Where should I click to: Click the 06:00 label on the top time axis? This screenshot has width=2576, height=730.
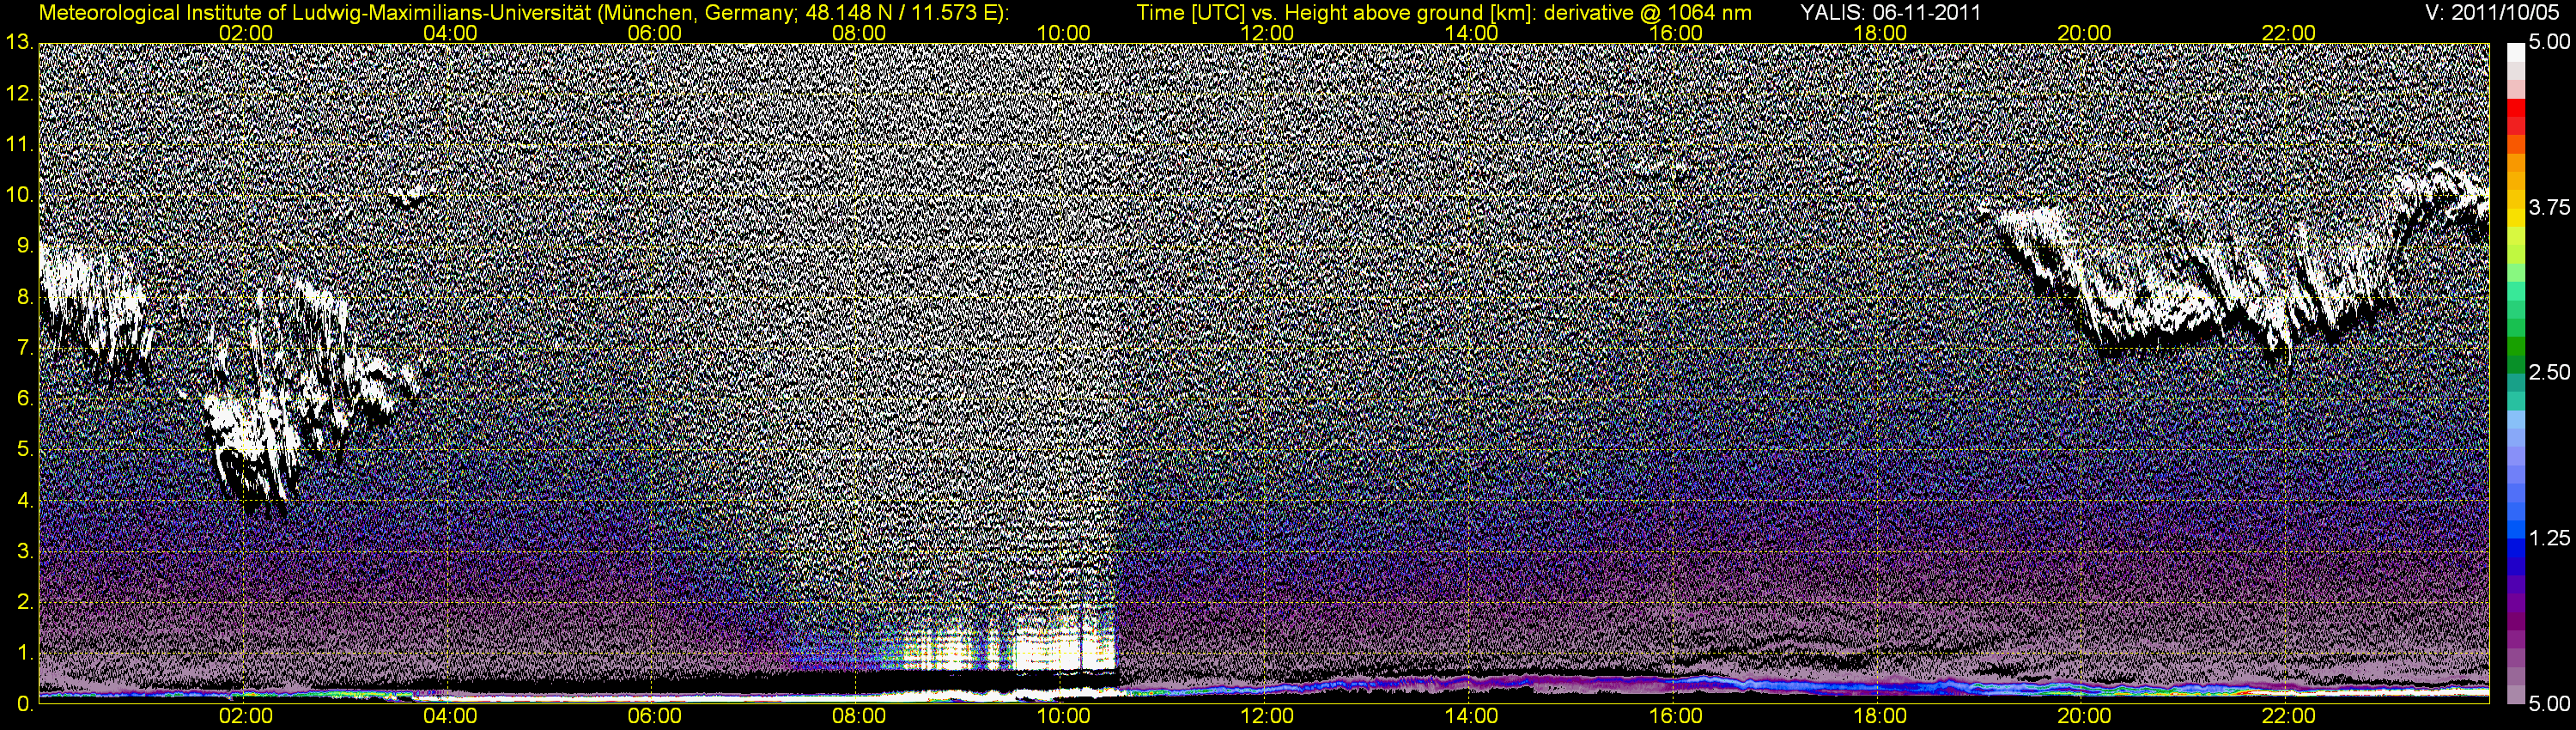[655, 33]
